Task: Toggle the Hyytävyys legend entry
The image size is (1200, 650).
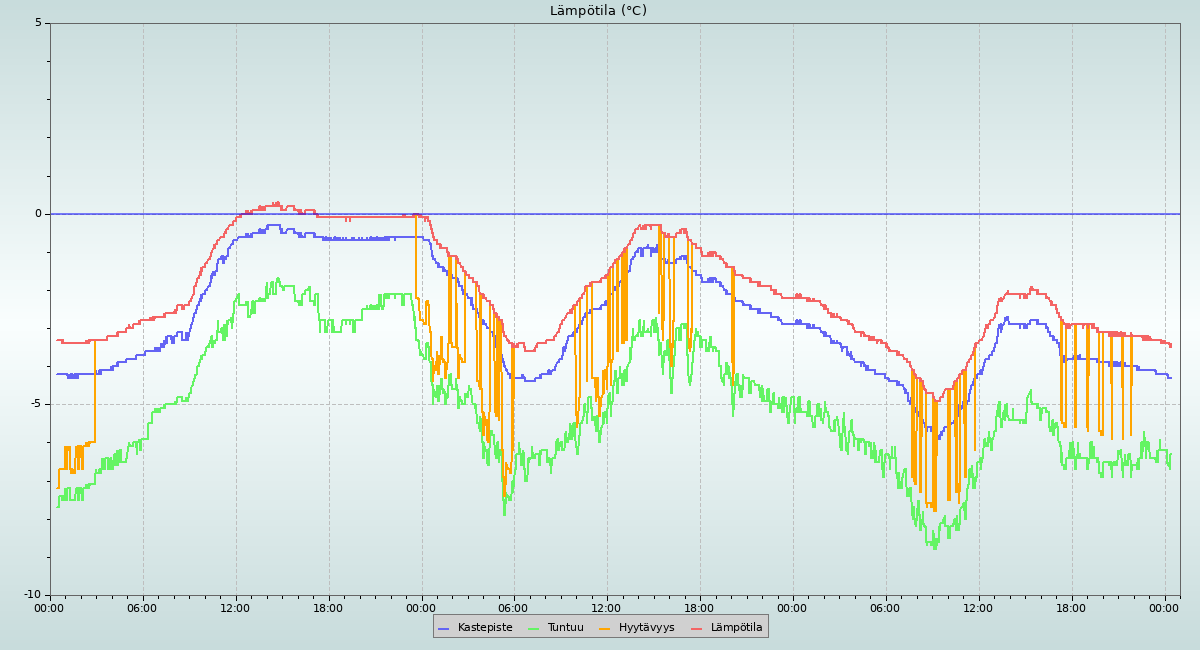Action: (x=646, y=627)
